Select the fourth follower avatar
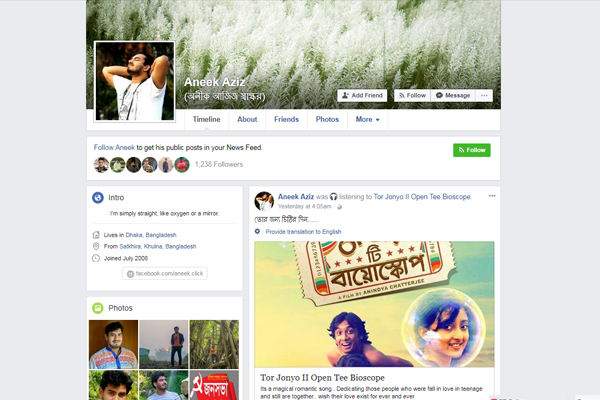This screenshot has height=400, width=600. coord(150,165)
